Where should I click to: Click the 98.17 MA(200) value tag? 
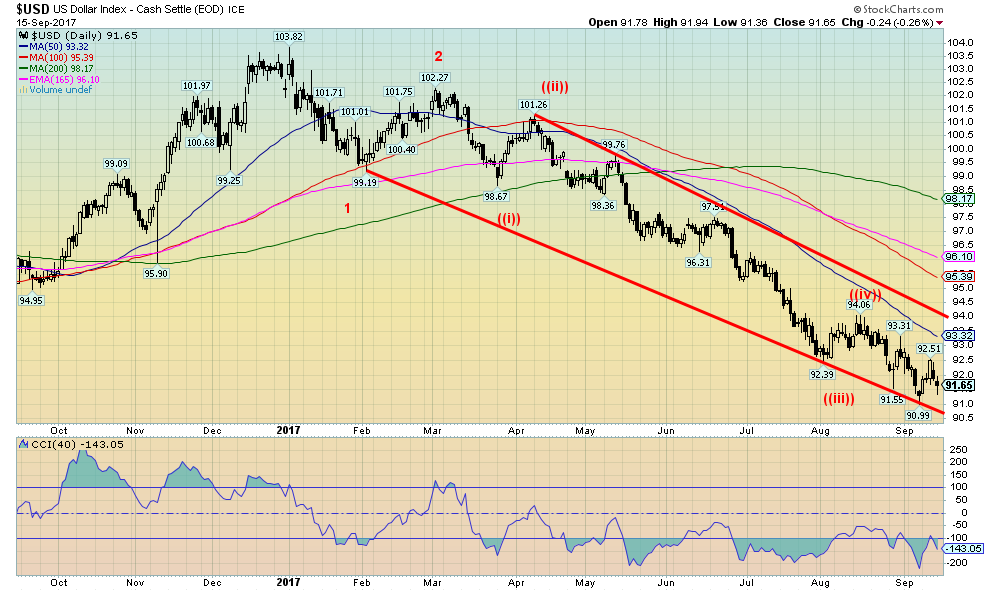click(960, 199)
